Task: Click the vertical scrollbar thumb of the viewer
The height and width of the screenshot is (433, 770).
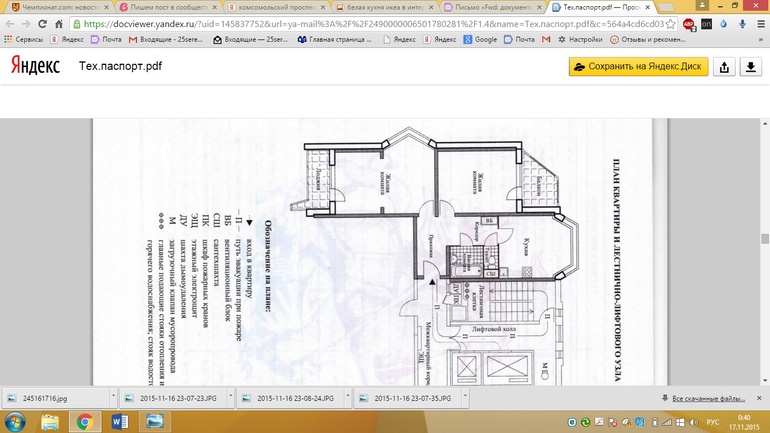Action: (764, 240)
